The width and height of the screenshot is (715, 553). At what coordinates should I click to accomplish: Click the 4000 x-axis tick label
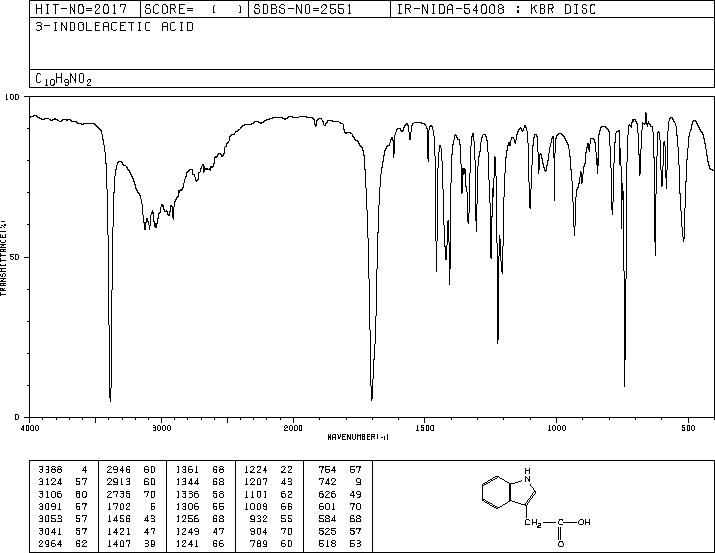[29, 428]
